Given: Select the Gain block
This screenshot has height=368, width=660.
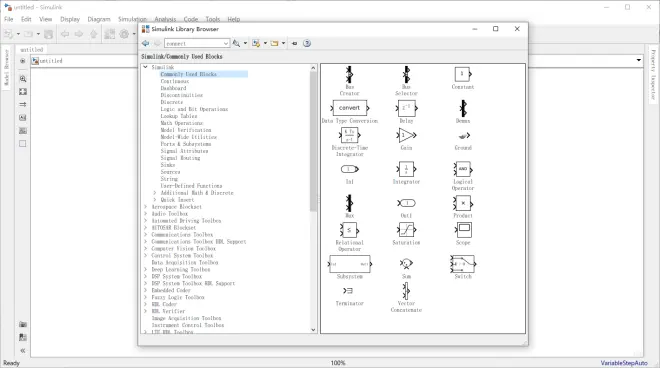Looking at the screenshot, I should coord(406,135).
